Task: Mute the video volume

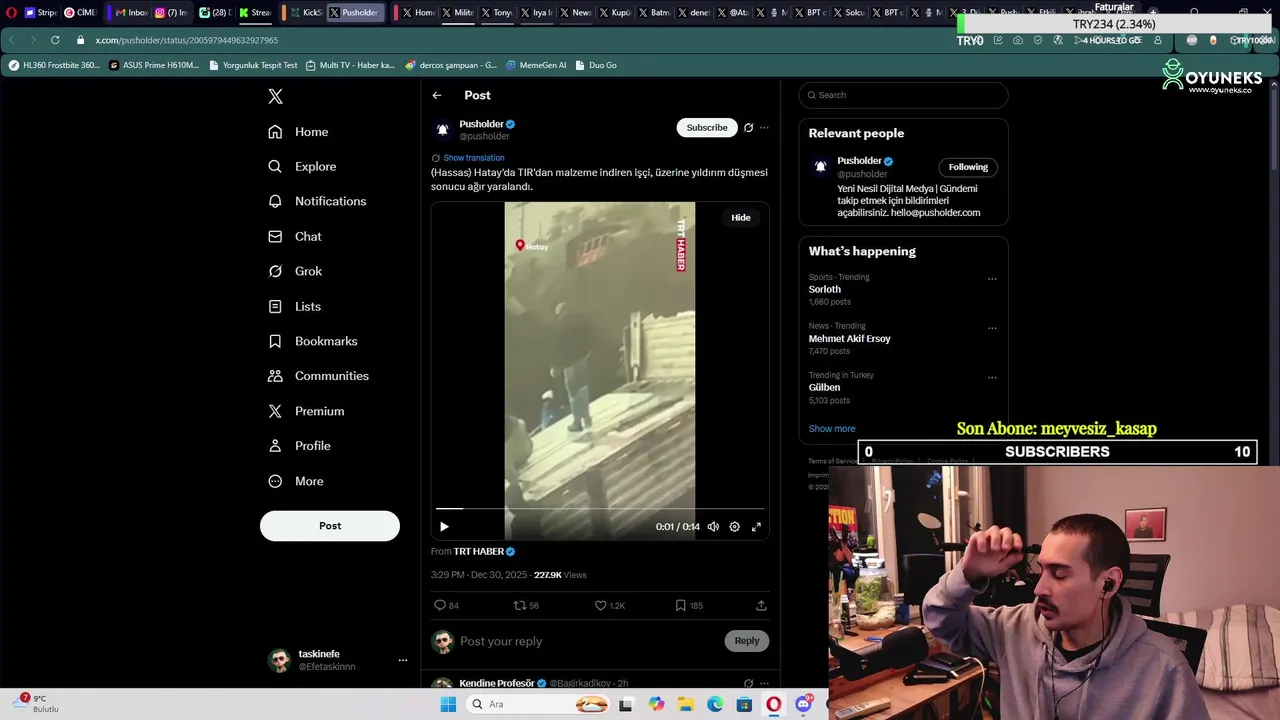Action: pyautogui.click(x=713, y=526)
